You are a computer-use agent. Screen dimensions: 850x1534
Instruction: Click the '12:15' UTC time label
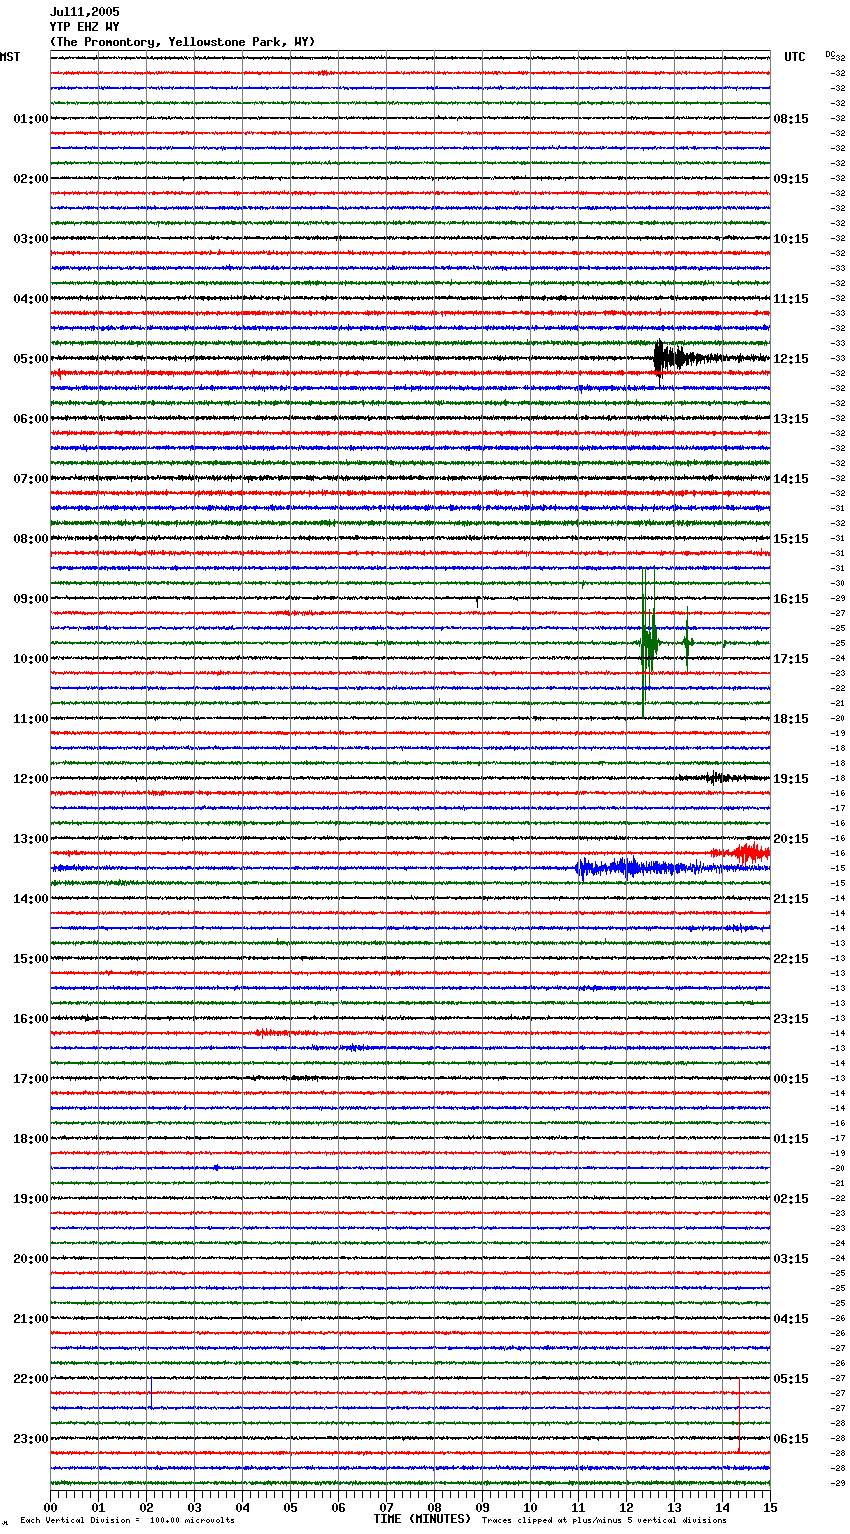(x=791, y=359)
